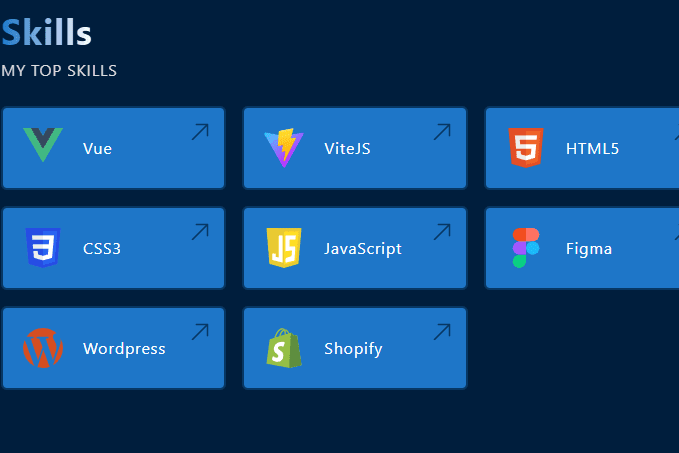The image size is (679, 453).
Task: Open external arrow on Wordpress card
Action: point(200,332)
